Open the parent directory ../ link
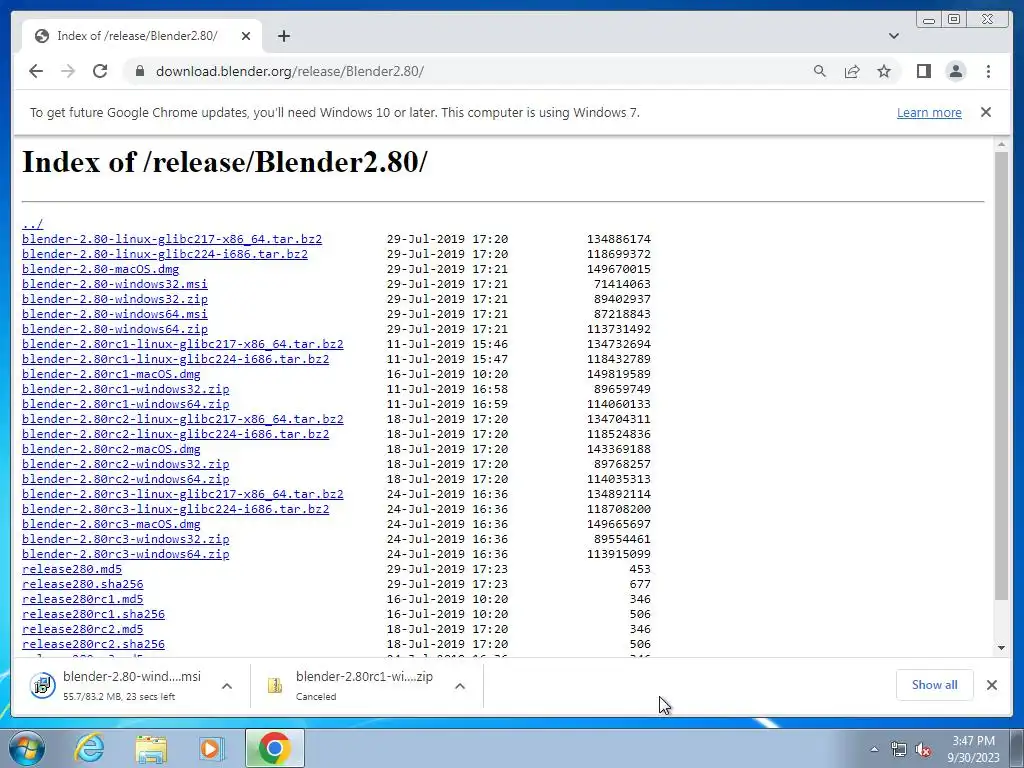1024x768 pixels. 33,224
